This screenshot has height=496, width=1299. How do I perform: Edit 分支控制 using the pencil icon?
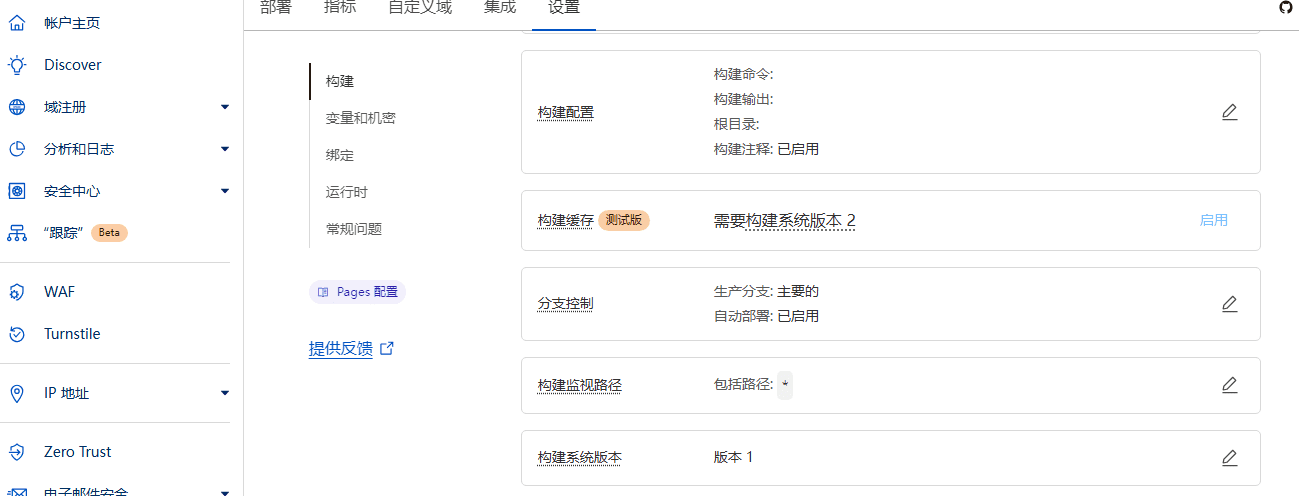(x=1229, y=304)
